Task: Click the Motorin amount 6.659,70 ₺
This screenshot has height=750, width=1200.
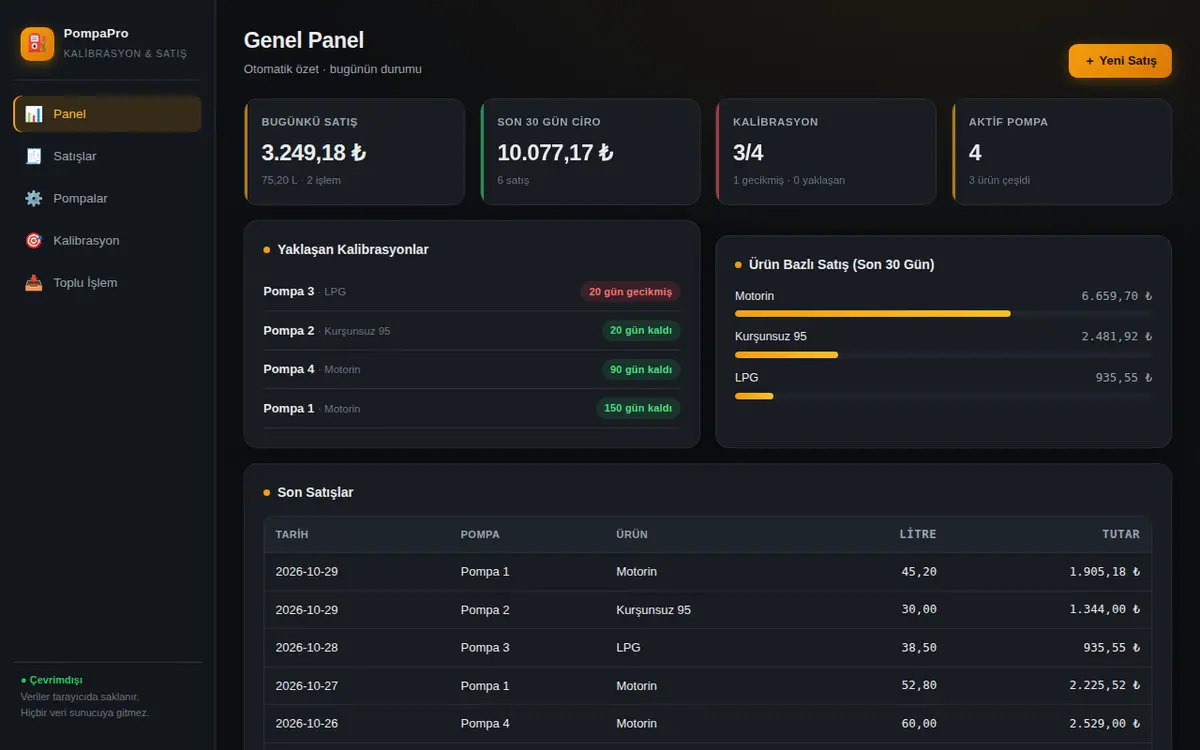Action: point(1116,296)
